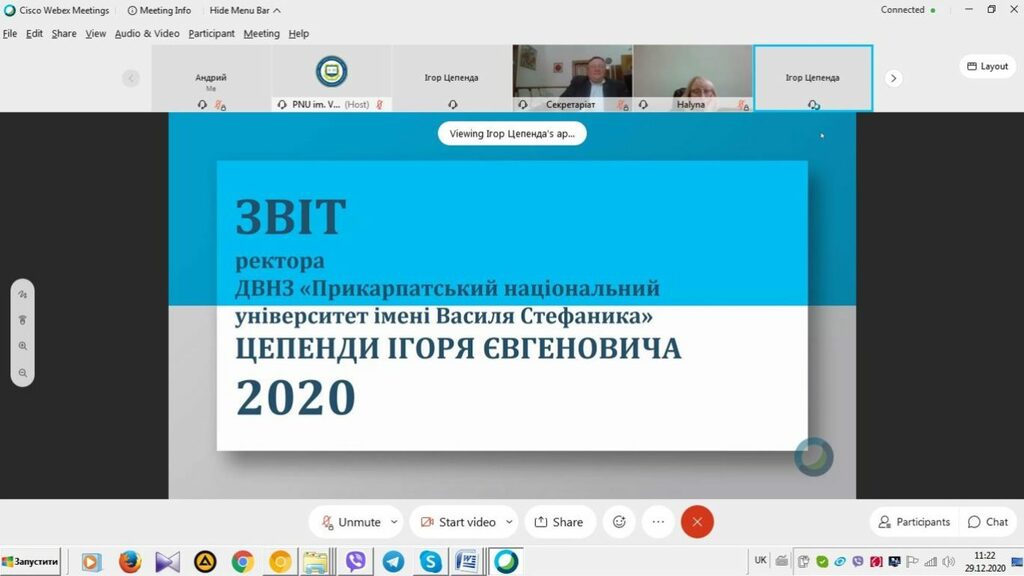Image resolution: width=1024 pixels, height=576 pixels.
Task: Toggle the Participants panel
Action: pyautogui.click(x=914, y=522)
